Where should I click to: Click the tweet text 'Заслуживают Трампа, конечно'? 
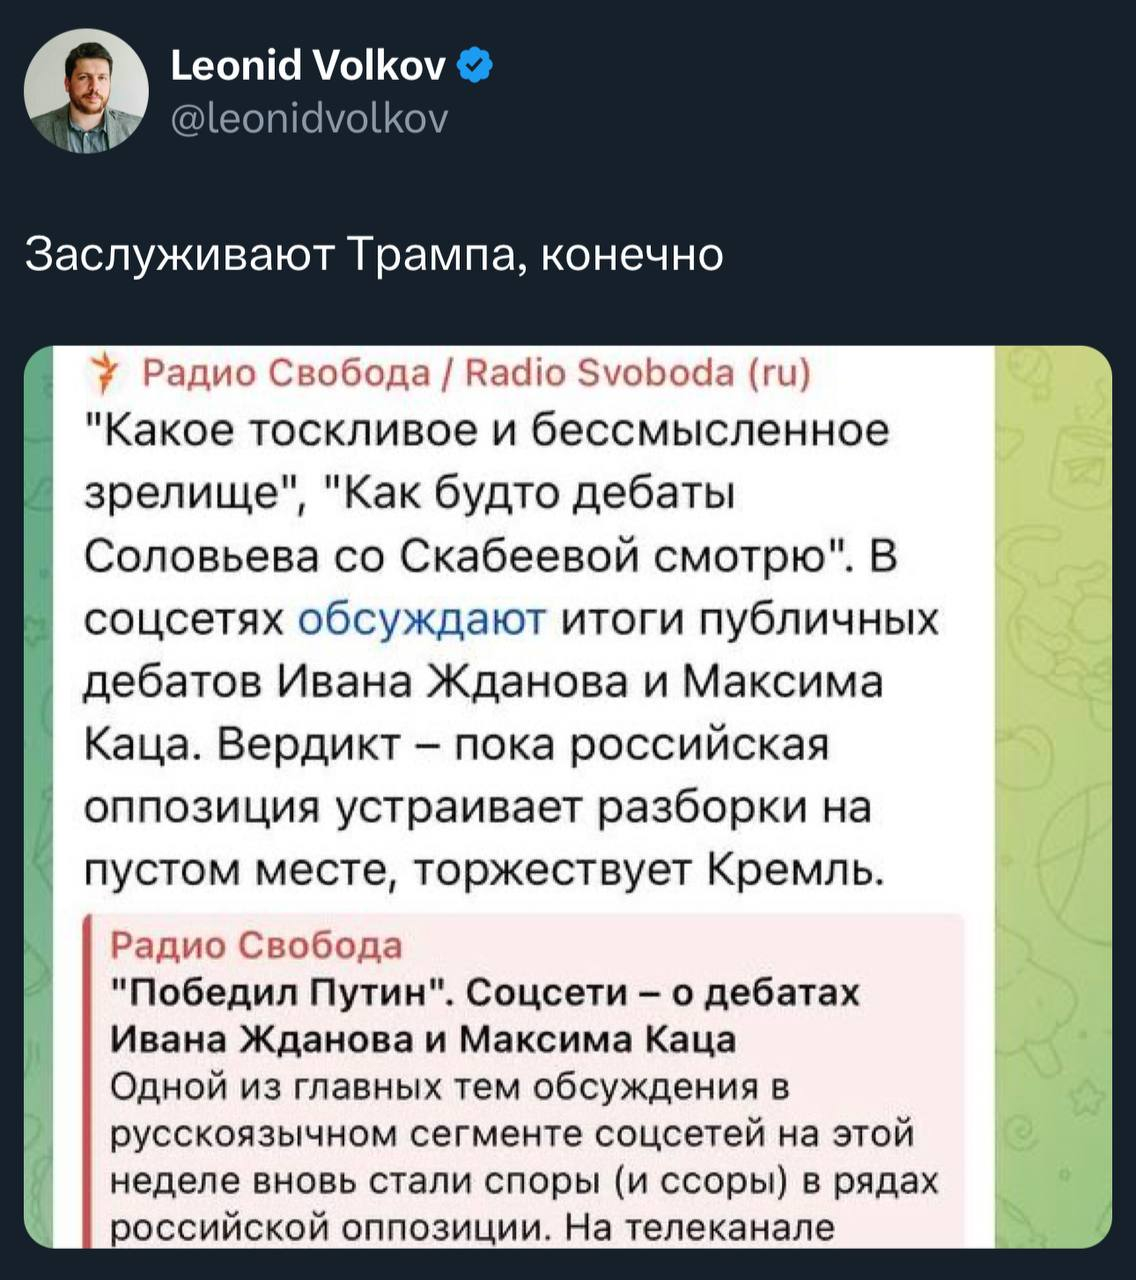(x=373, y=255)
